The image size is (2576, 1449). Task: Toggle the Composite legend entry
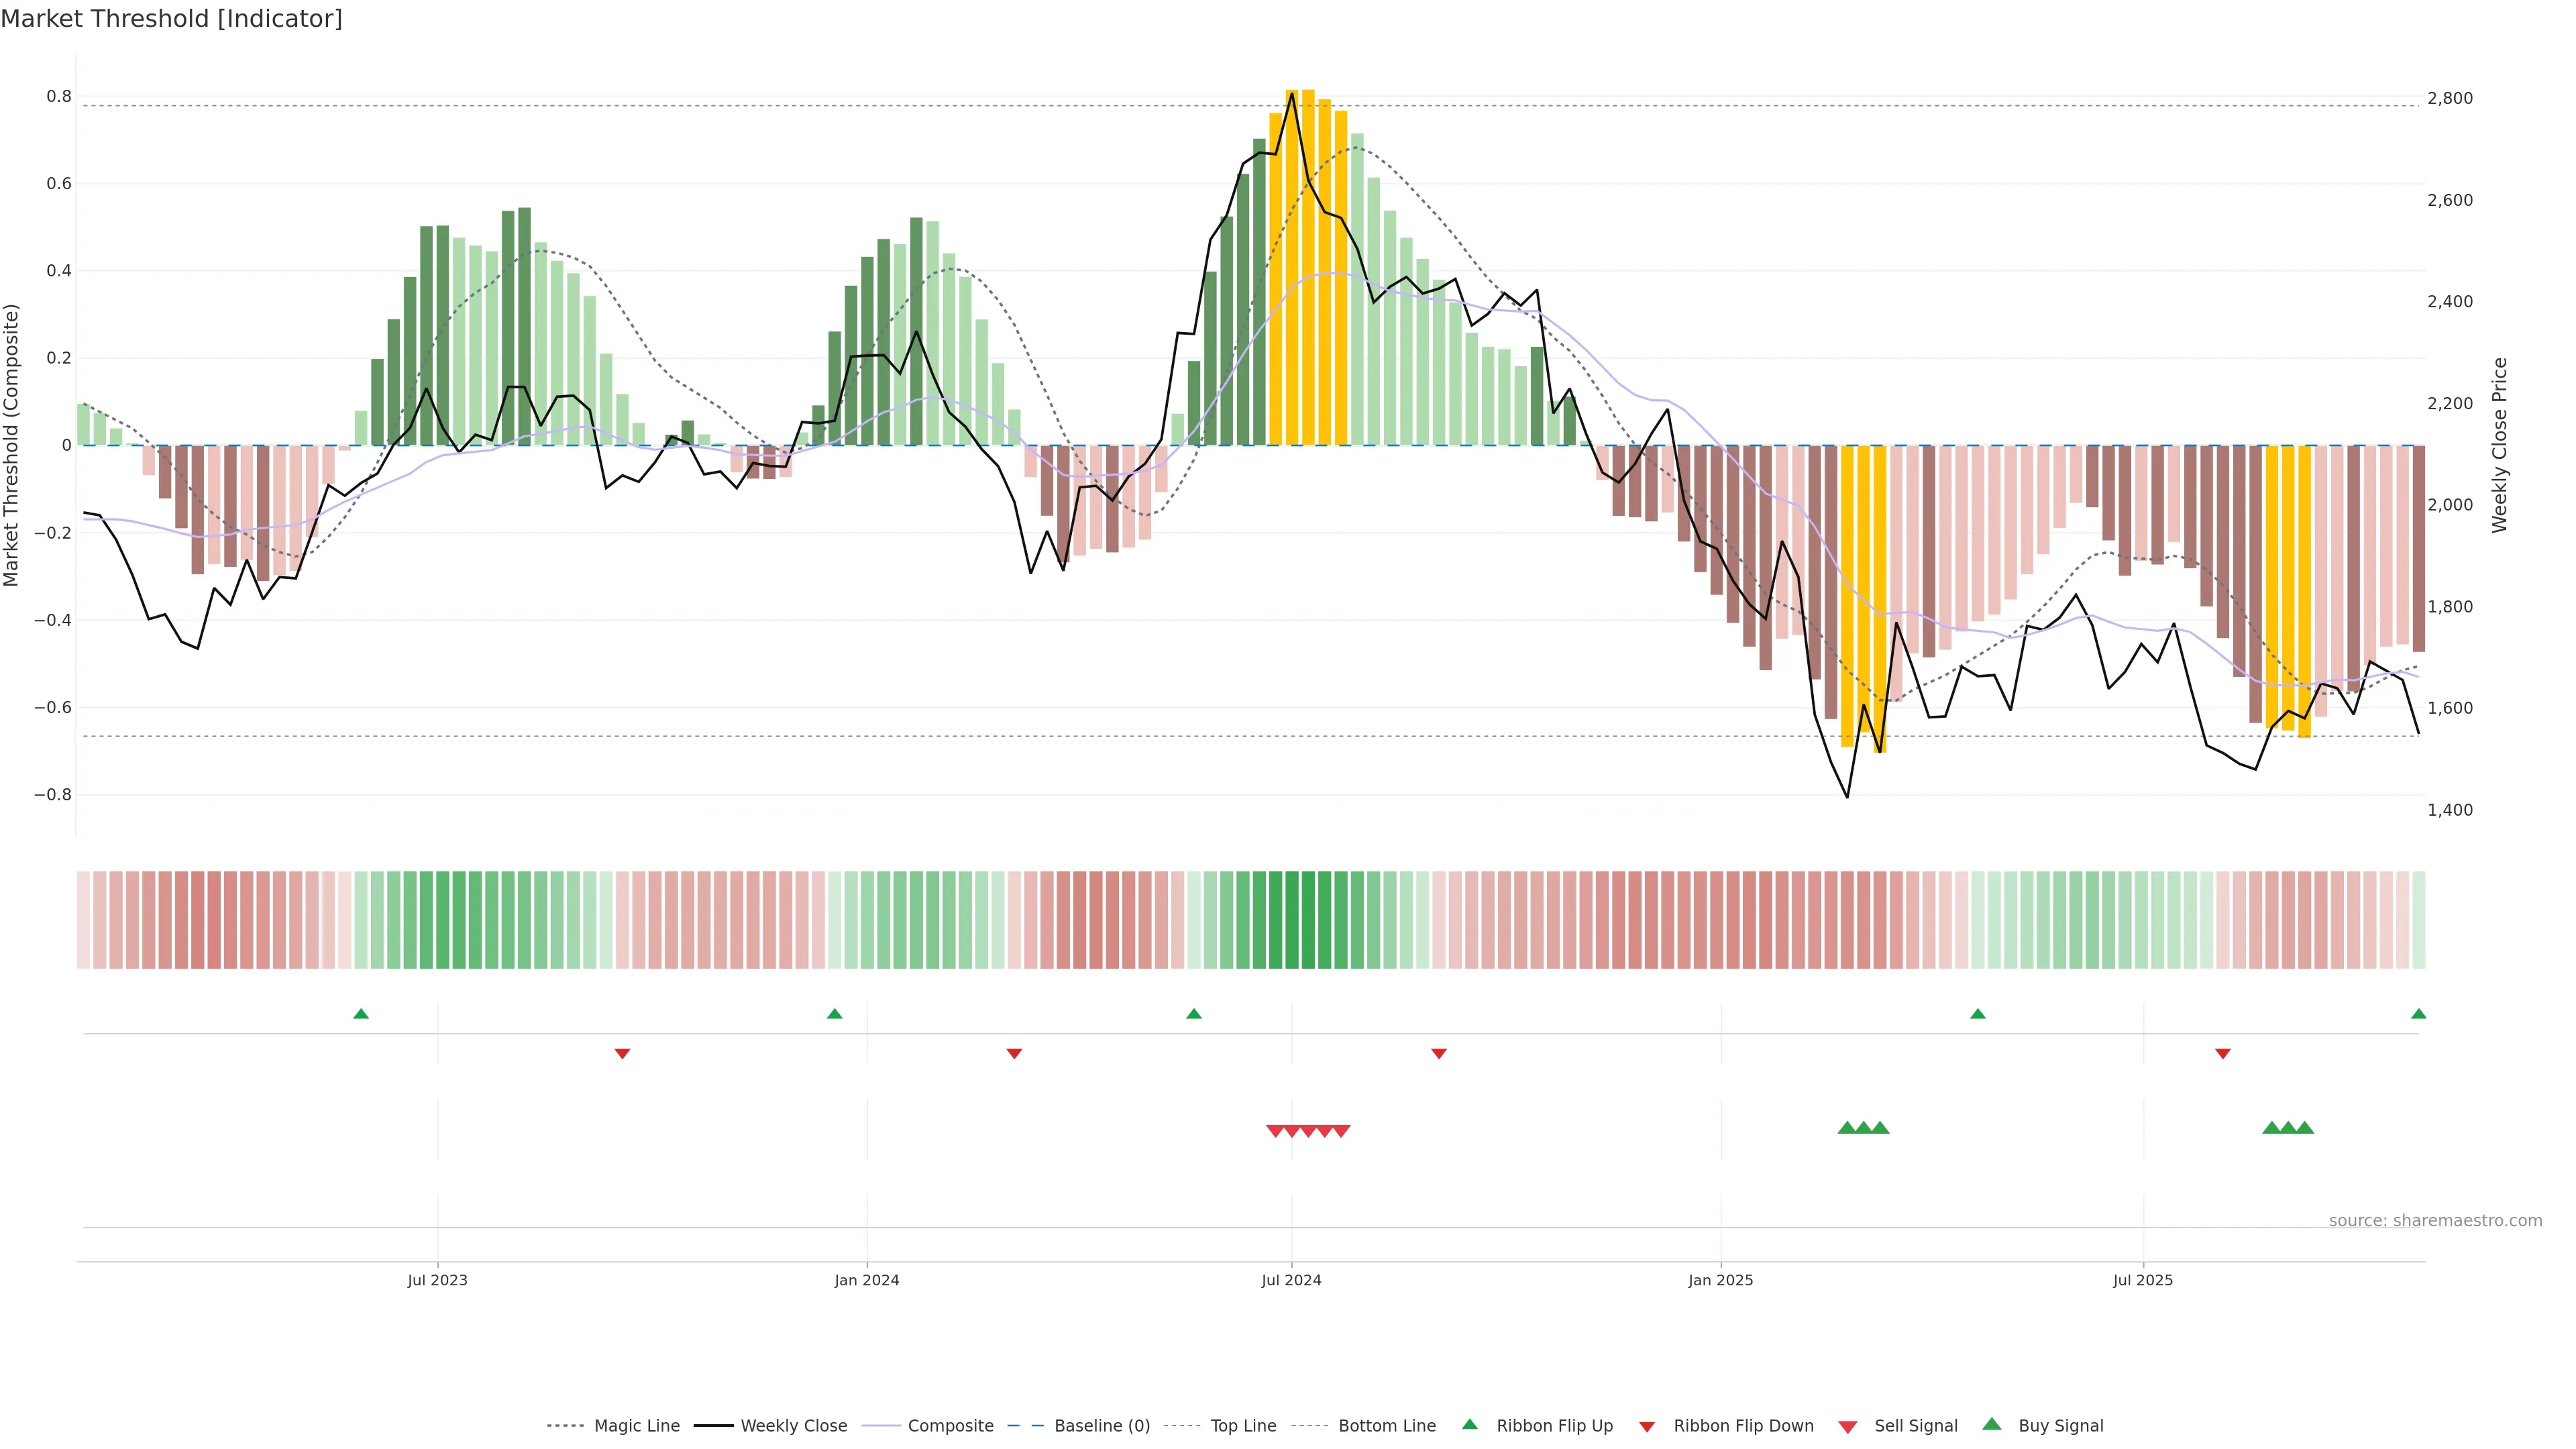(950, 1426)
